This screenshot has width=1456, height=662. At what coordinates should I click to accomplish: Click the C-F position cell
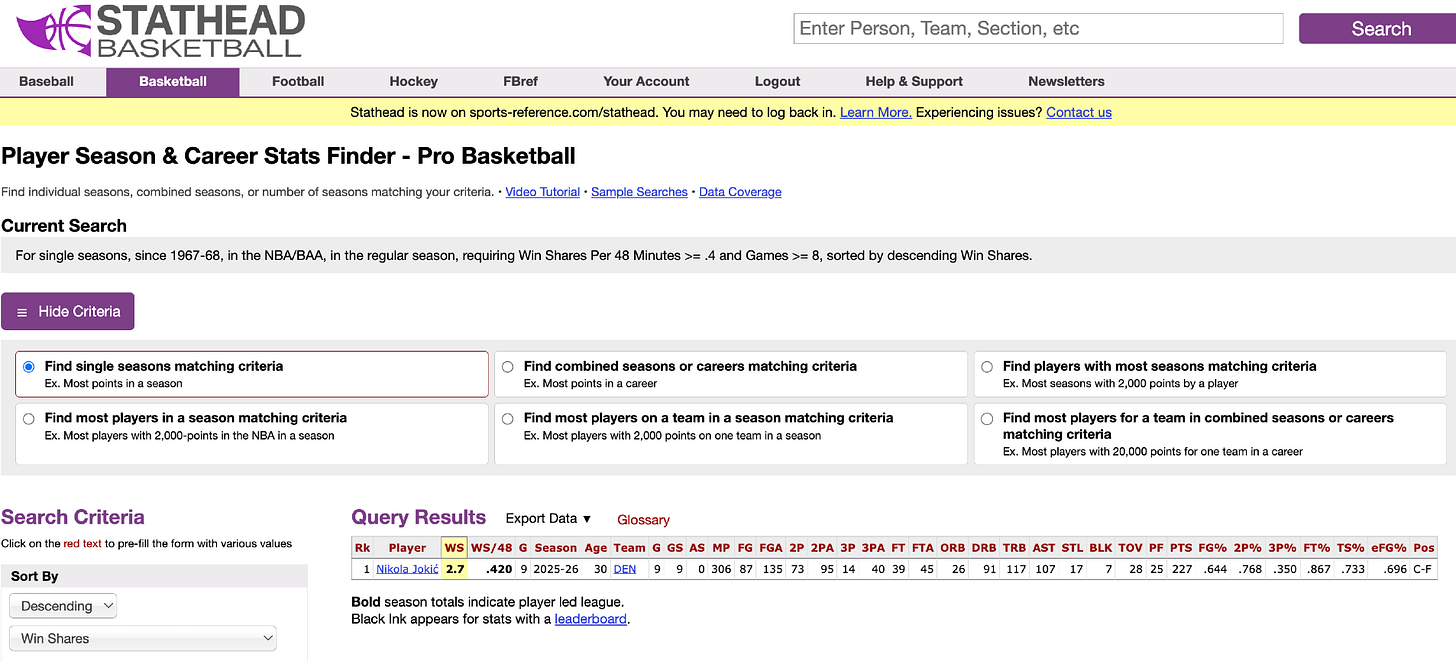(1424, 569)
